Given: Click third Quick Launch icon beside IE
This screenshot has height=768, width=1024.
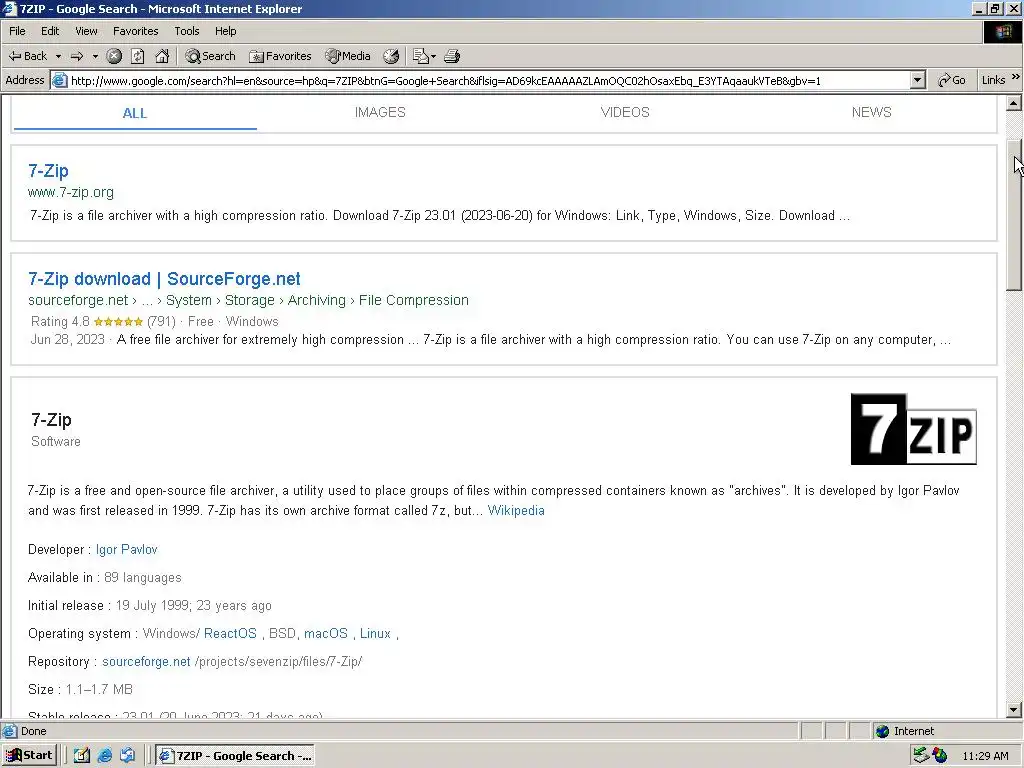Looking at the screenshot, I should point(127,756).
